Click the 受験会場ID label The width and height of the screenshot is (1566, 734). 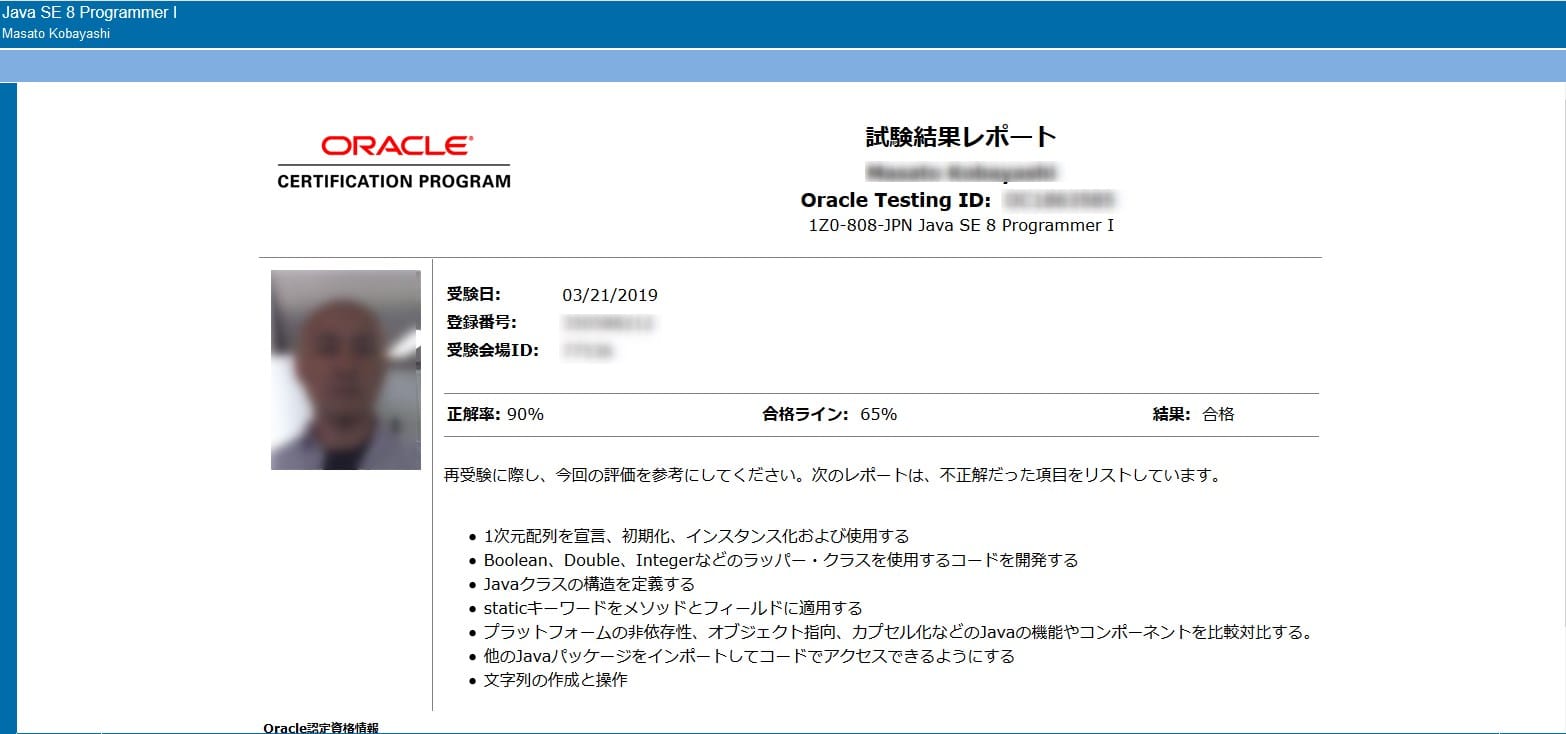click(492, 350)
